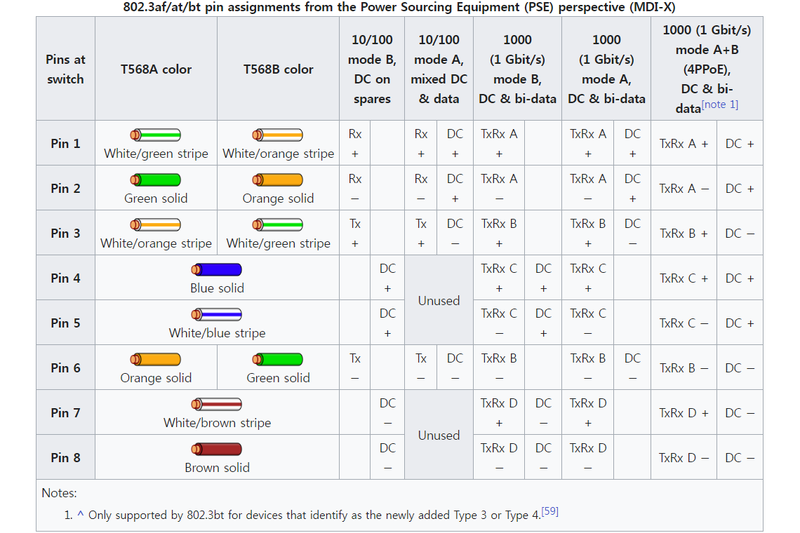Click the green solid wire icon in Pin 6 row
Image resolution: width=800 pixels, height=533 pixels.
point(278,360)
